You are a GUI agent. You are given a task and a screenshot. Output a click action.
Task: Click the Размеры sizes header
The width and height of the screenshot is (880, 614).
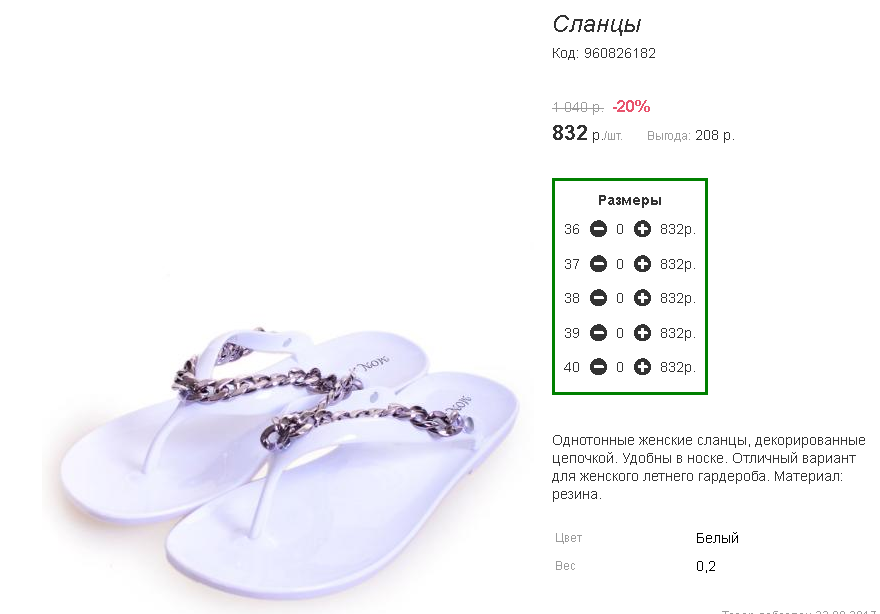pyautogui.click(x=630, y=200)
